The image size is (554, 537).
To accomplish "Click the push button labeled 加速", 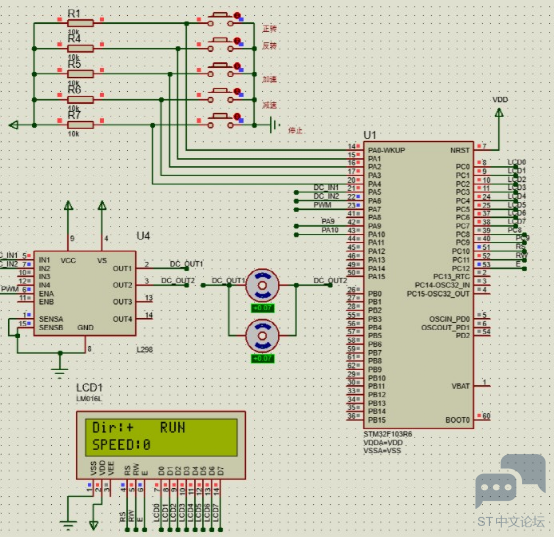I will (x=220, y=70).
